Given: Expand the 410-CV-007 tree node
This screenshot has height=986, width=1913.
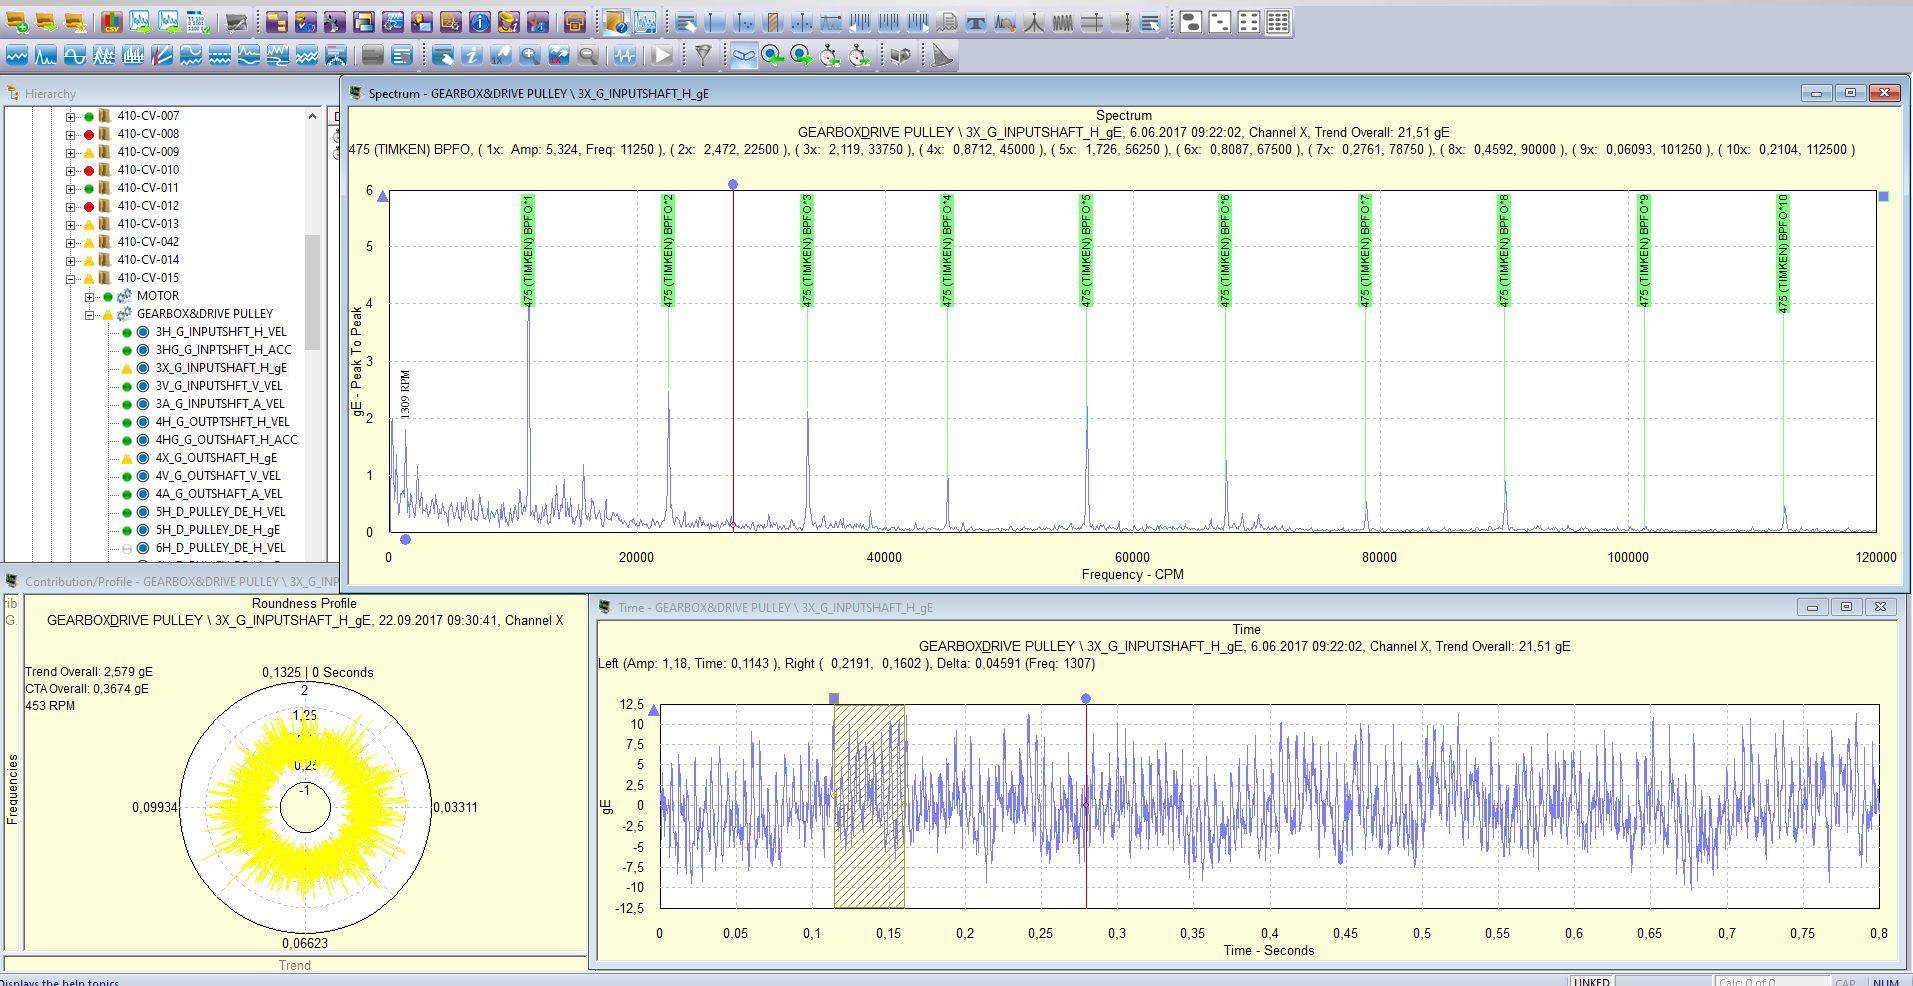Looking at the screenshot, I should pos(71,116).
